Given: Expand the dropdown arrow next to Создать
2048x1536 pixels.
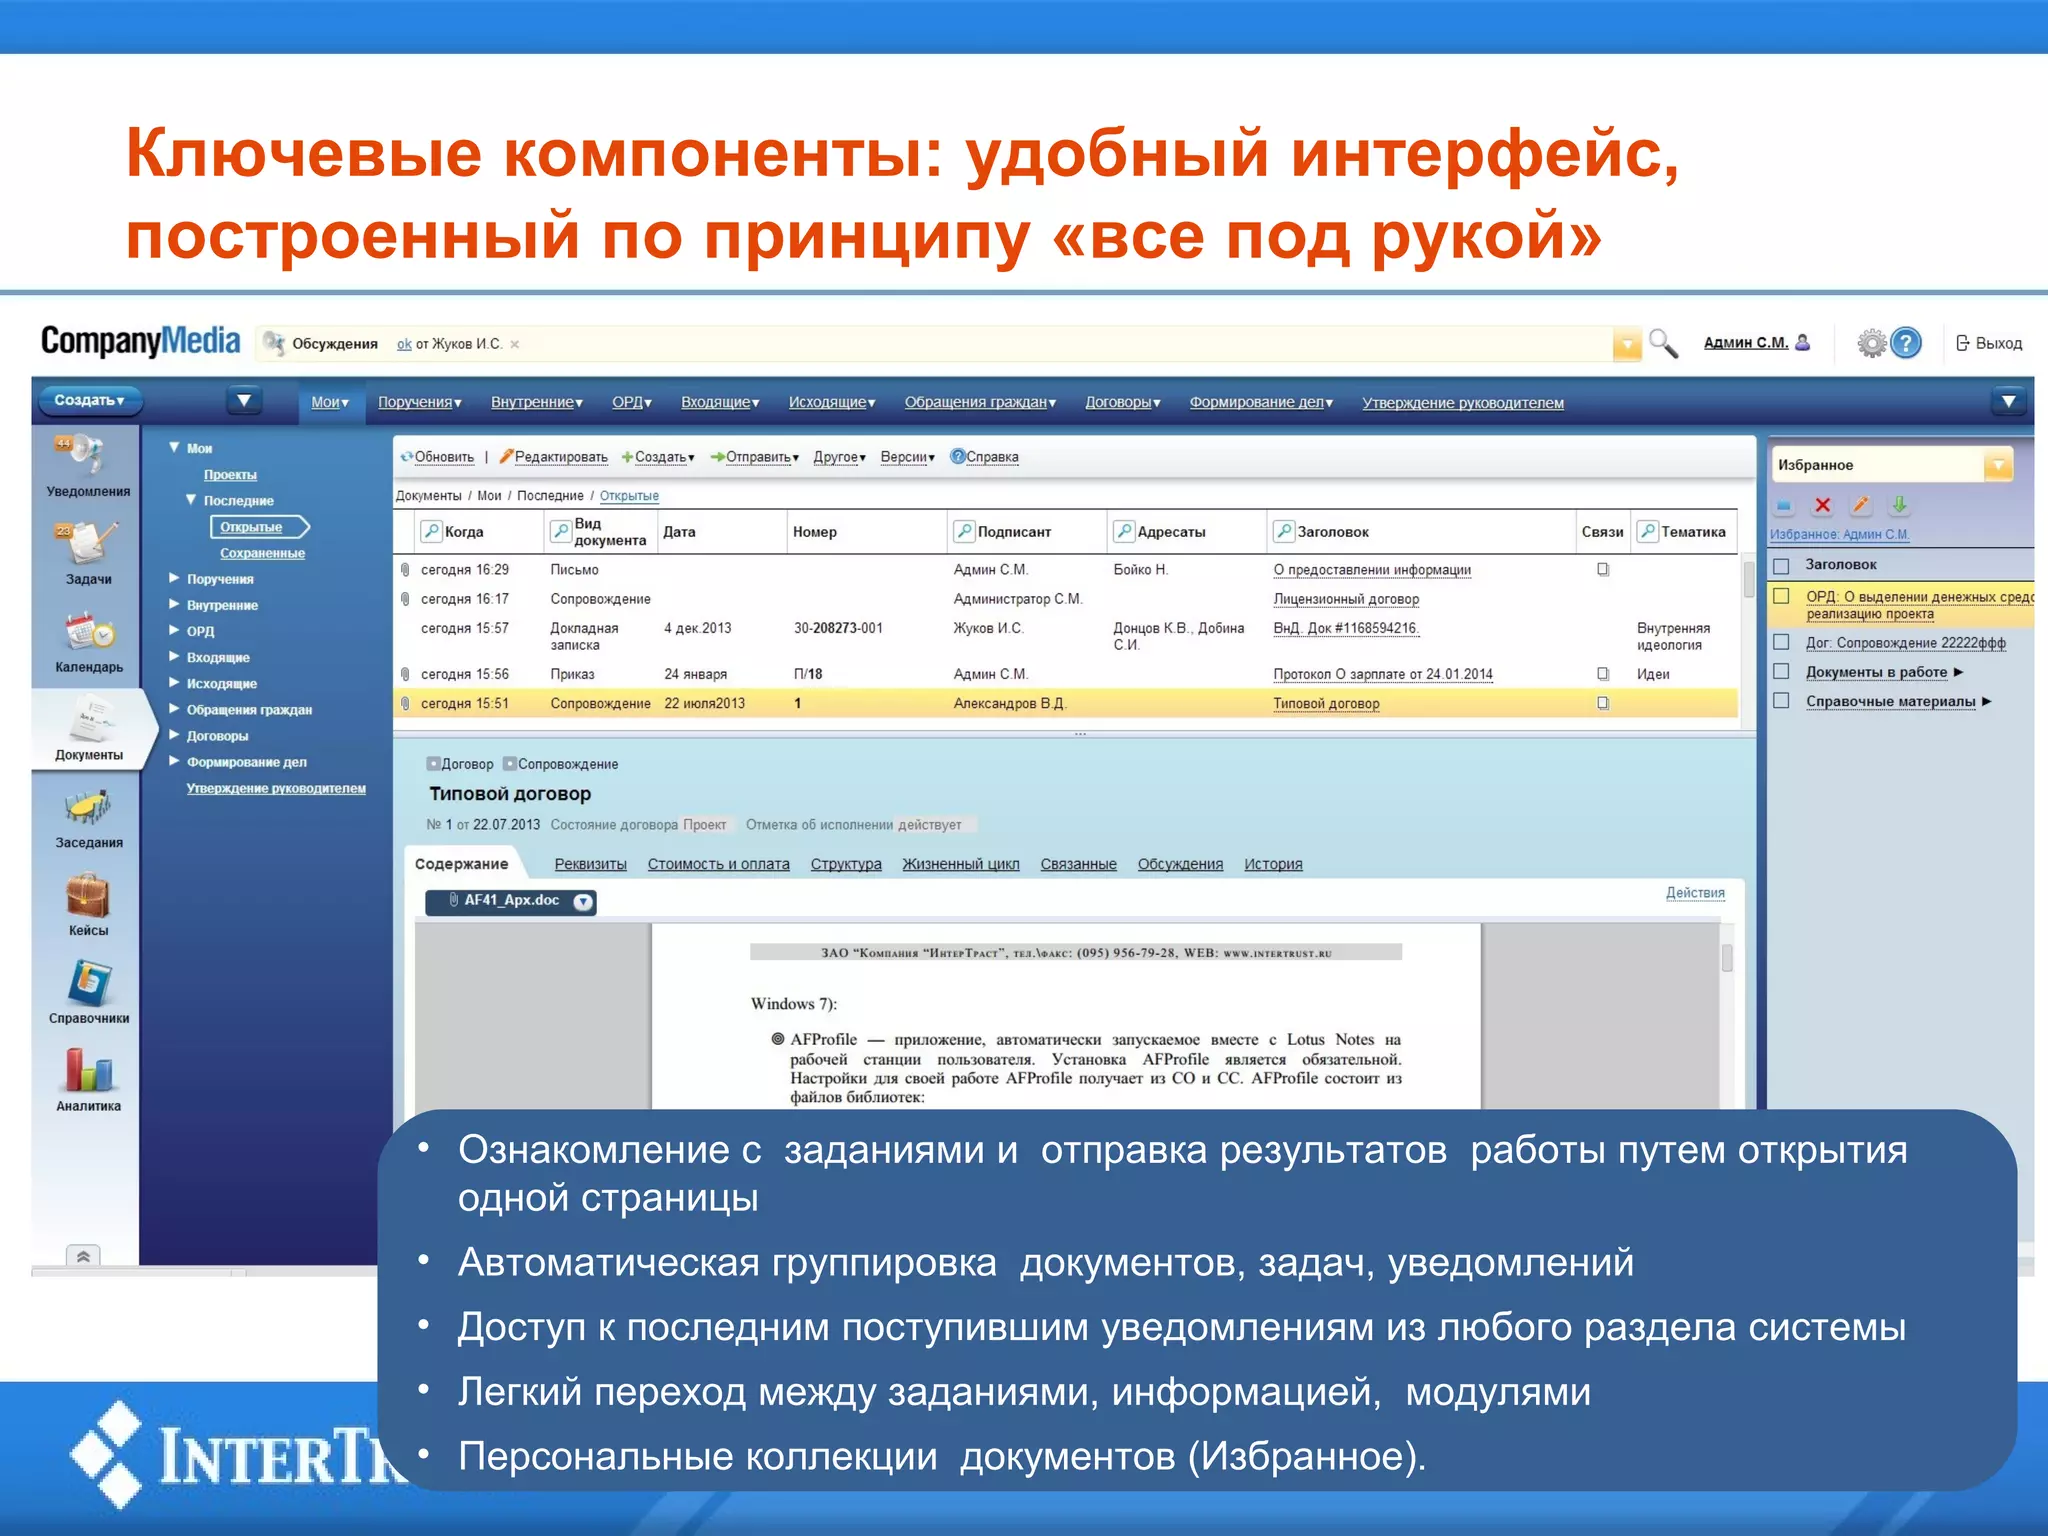Looking at the screenshot, I should point(244,400).
